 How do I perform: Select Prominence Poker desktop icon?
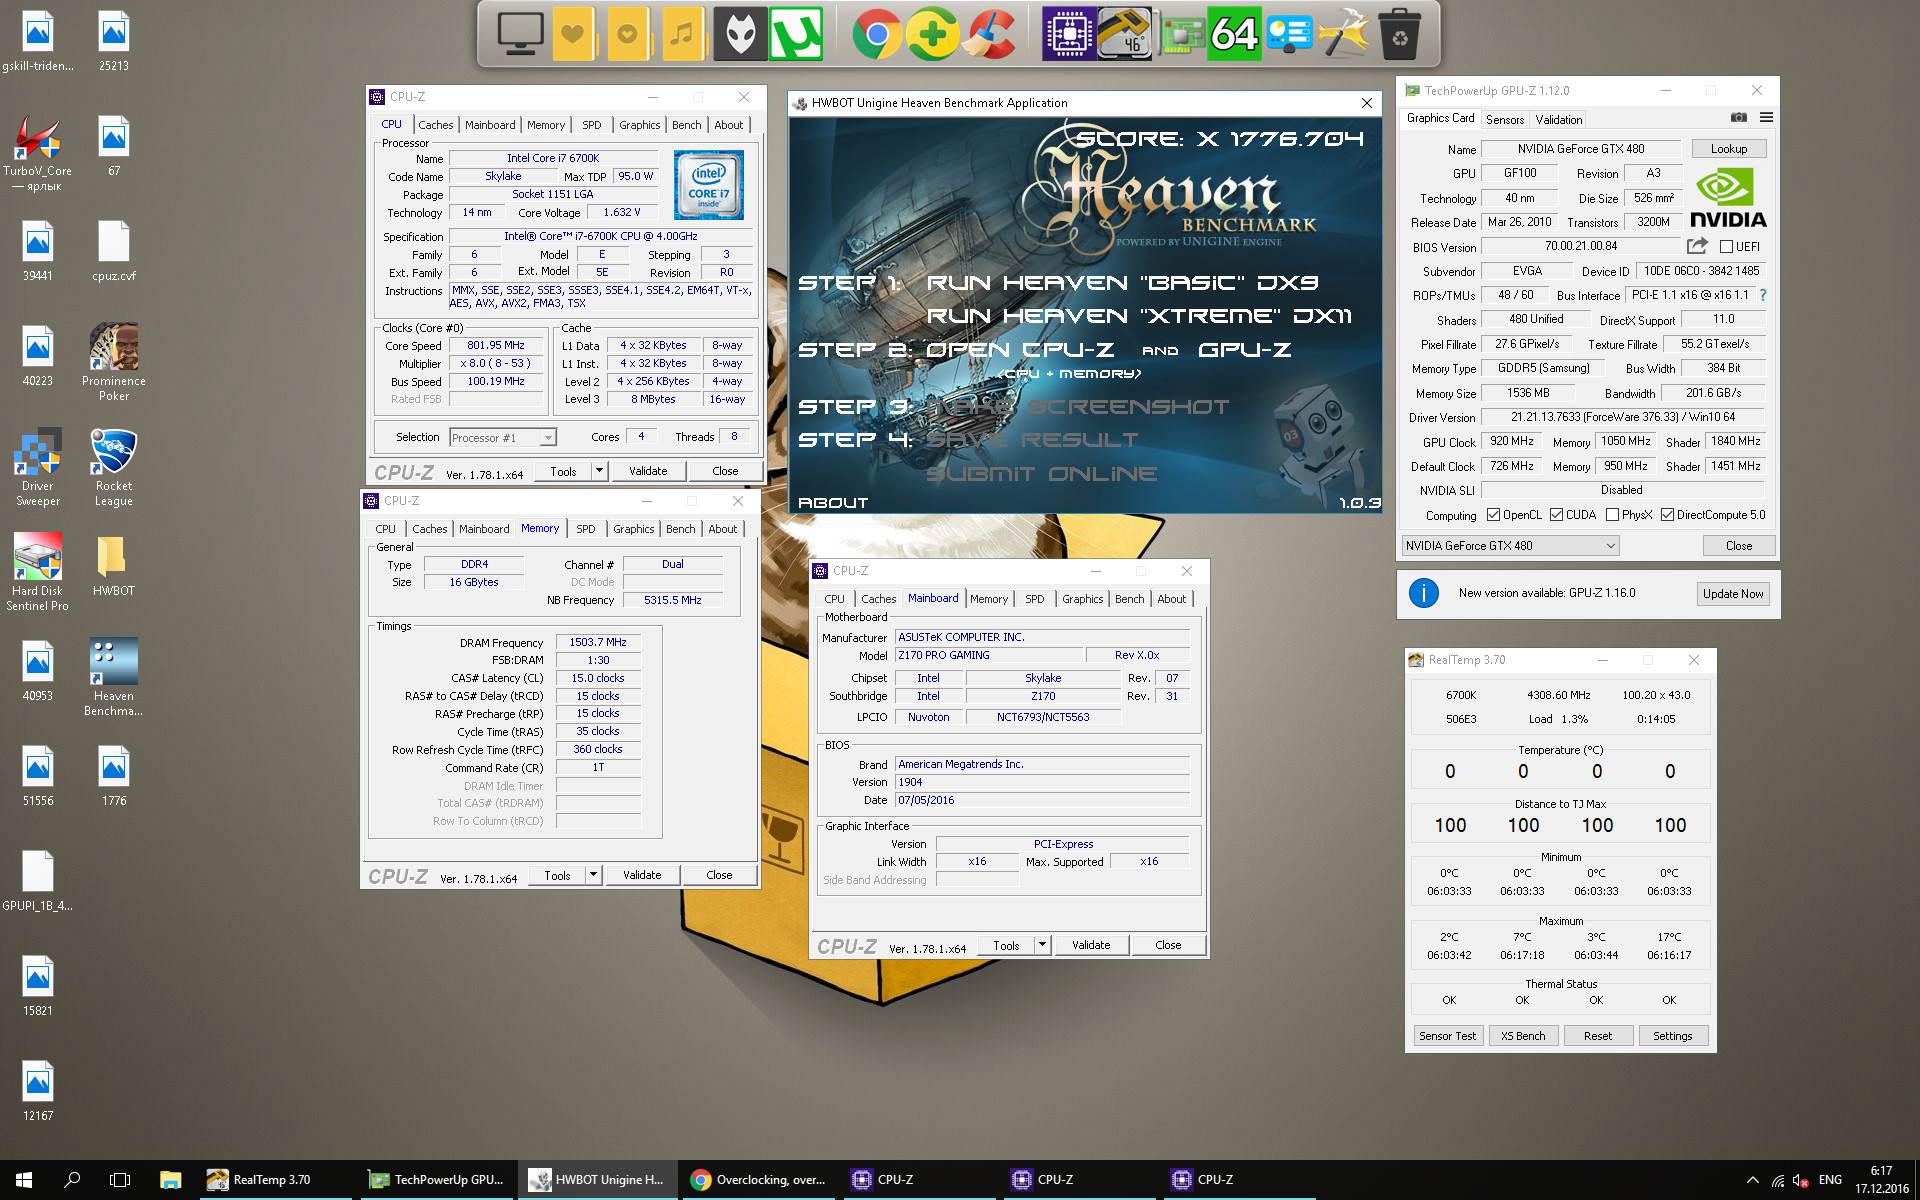coord(114,362)
